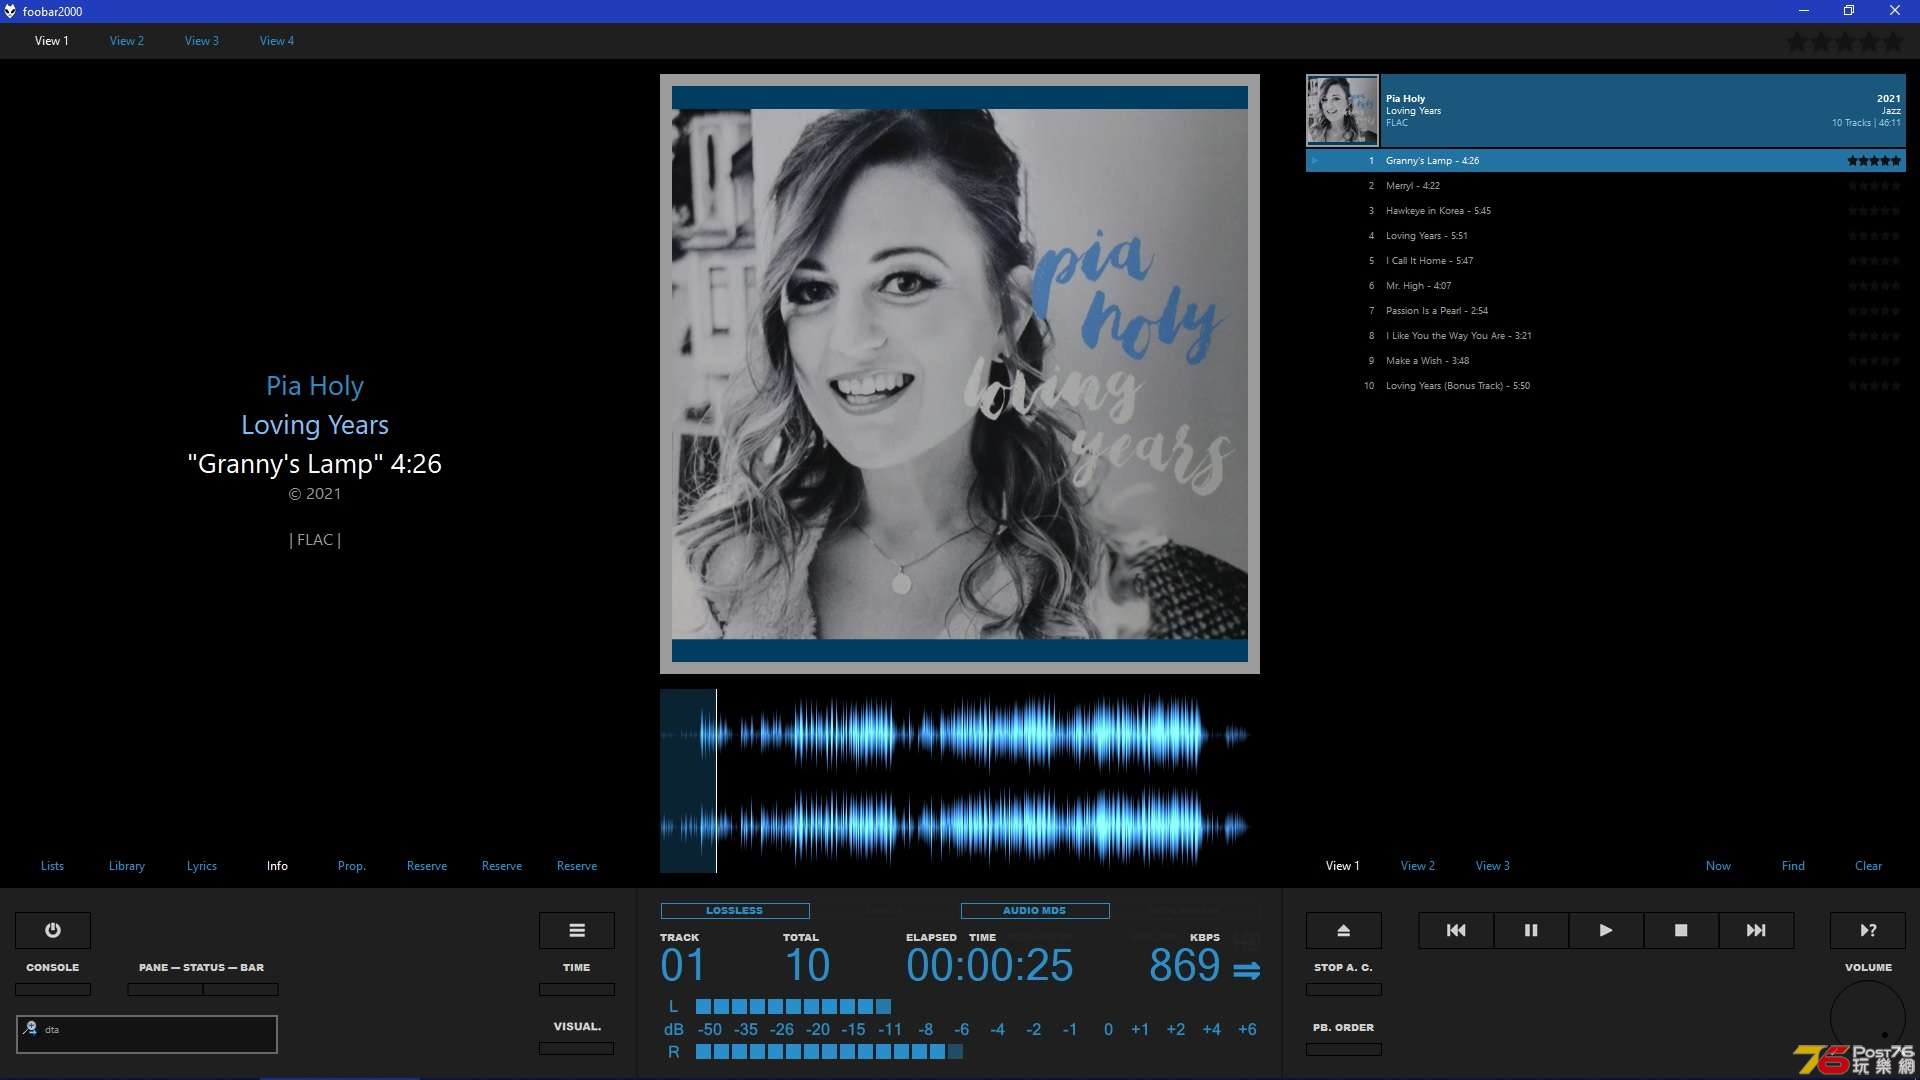1920x1080 pixels.
Task: Toggle the Time display switch
Action: (577, 989)
